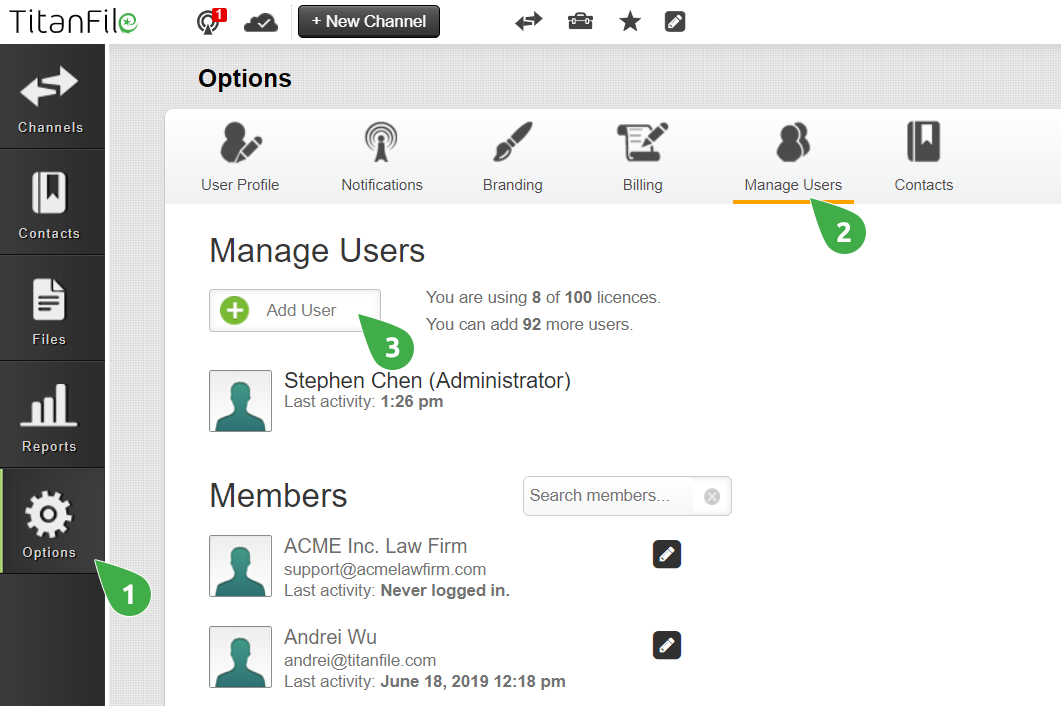The height and width of the screenshot is (706, 1061).
Task: Open the briefcase toolbox icon
Action: click(x=580, y=20)
